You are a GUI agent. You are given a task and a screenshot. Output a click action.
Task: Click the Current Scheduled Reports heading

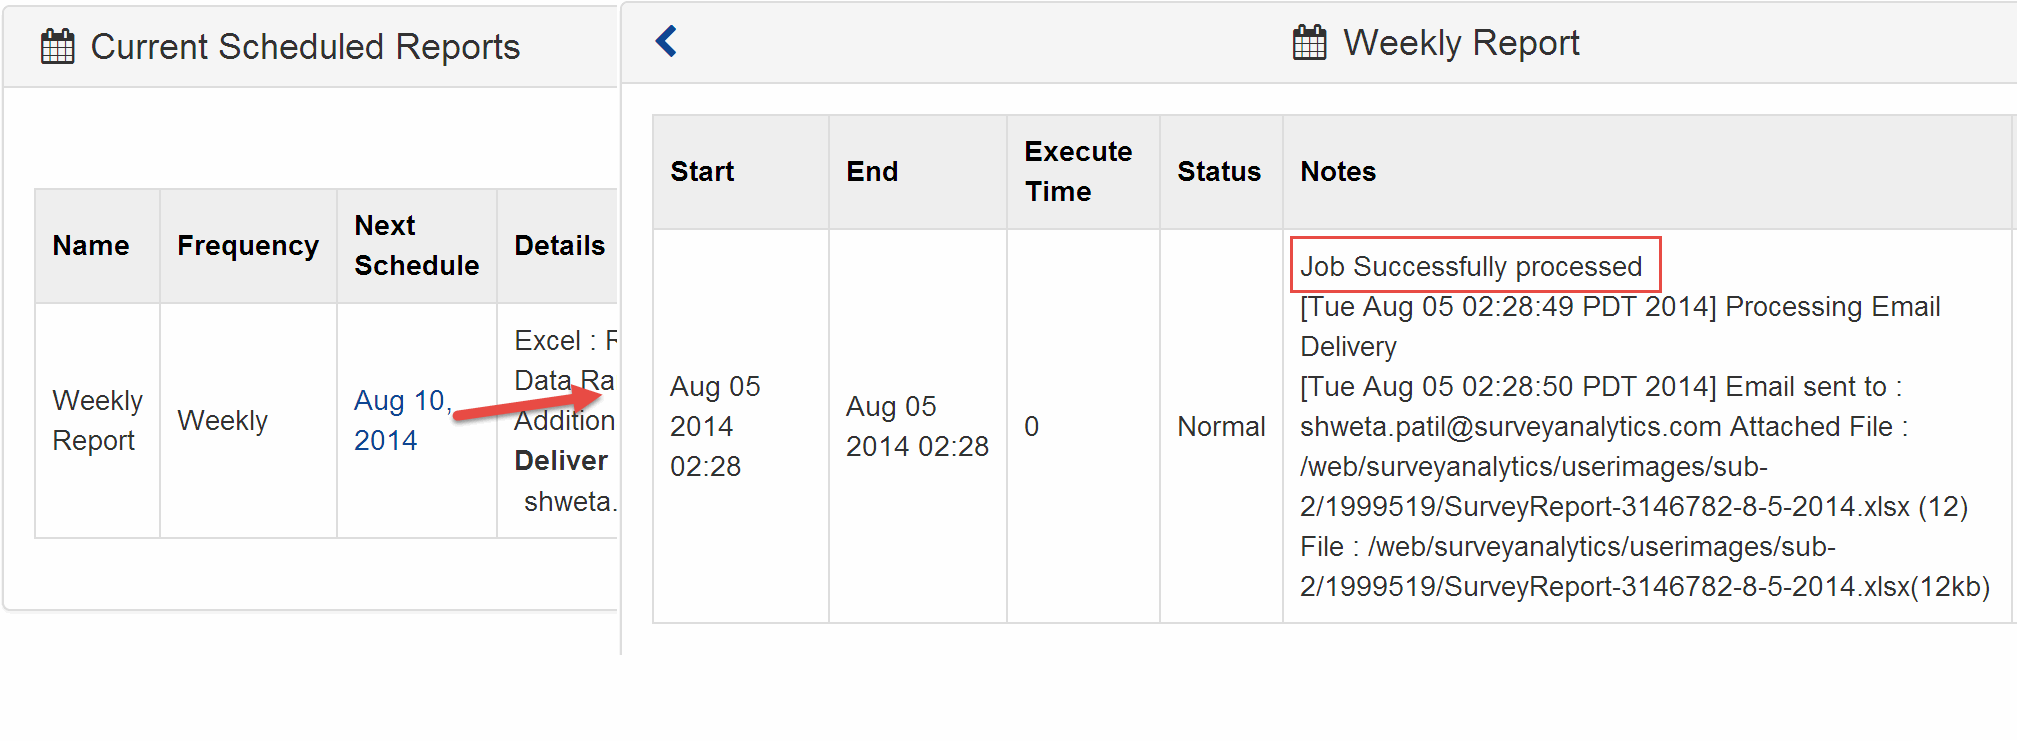305,47
